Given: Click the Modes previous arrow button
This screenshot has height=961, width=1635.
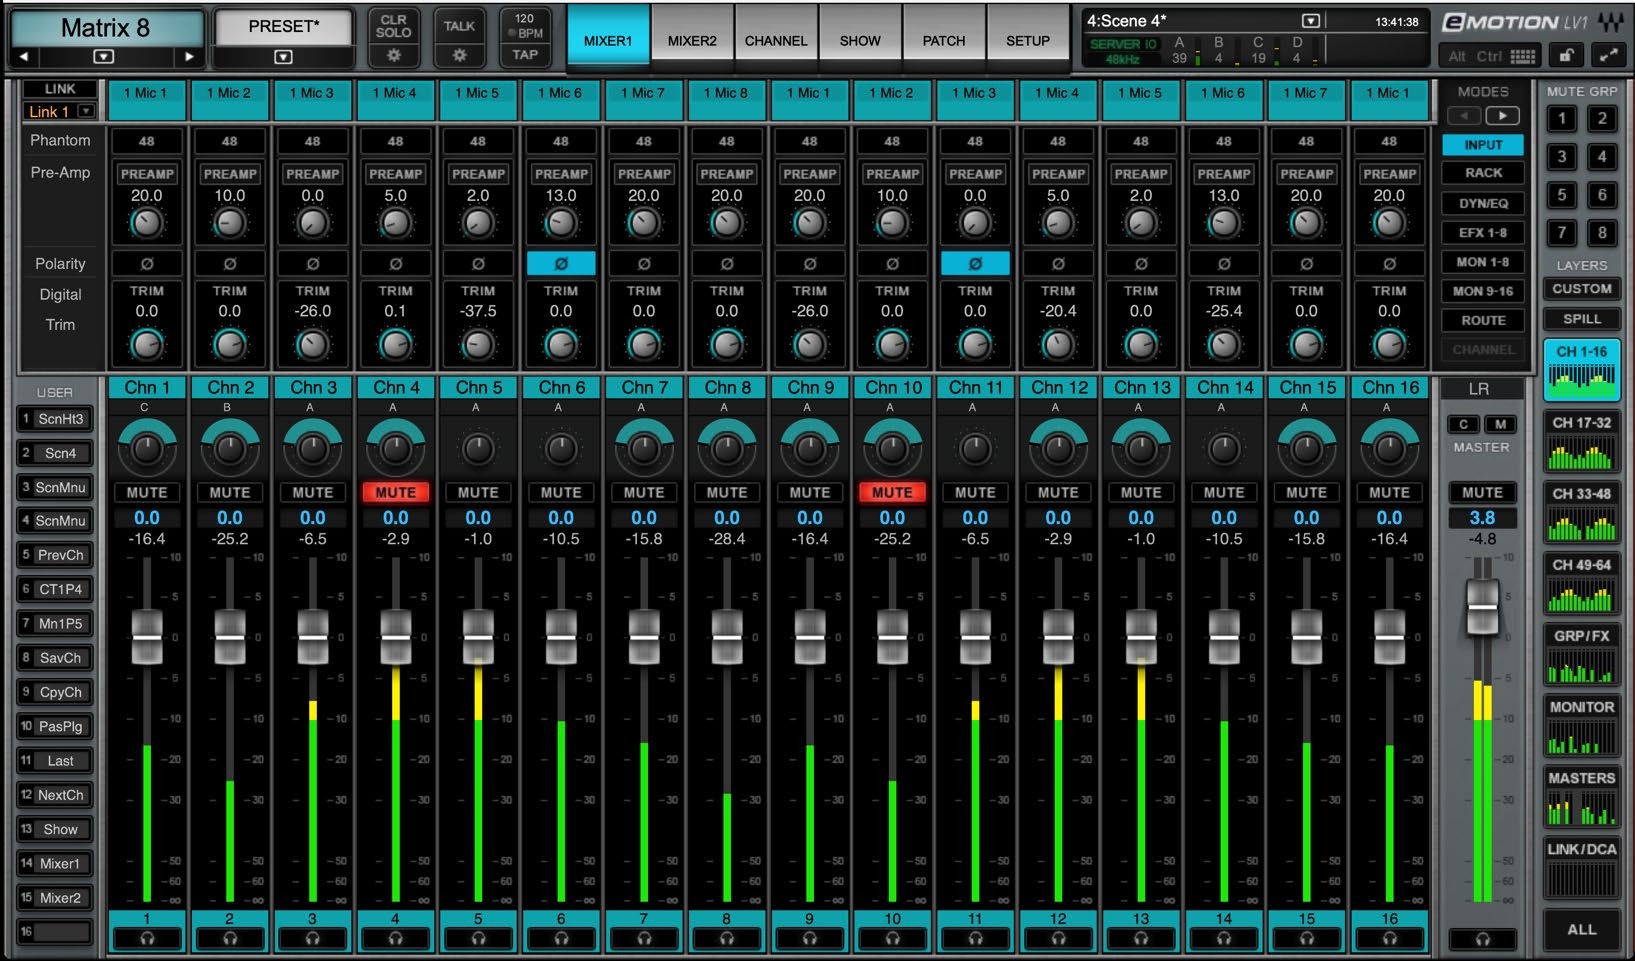Looking at the screenshot, I should [x=1463, y=116].
